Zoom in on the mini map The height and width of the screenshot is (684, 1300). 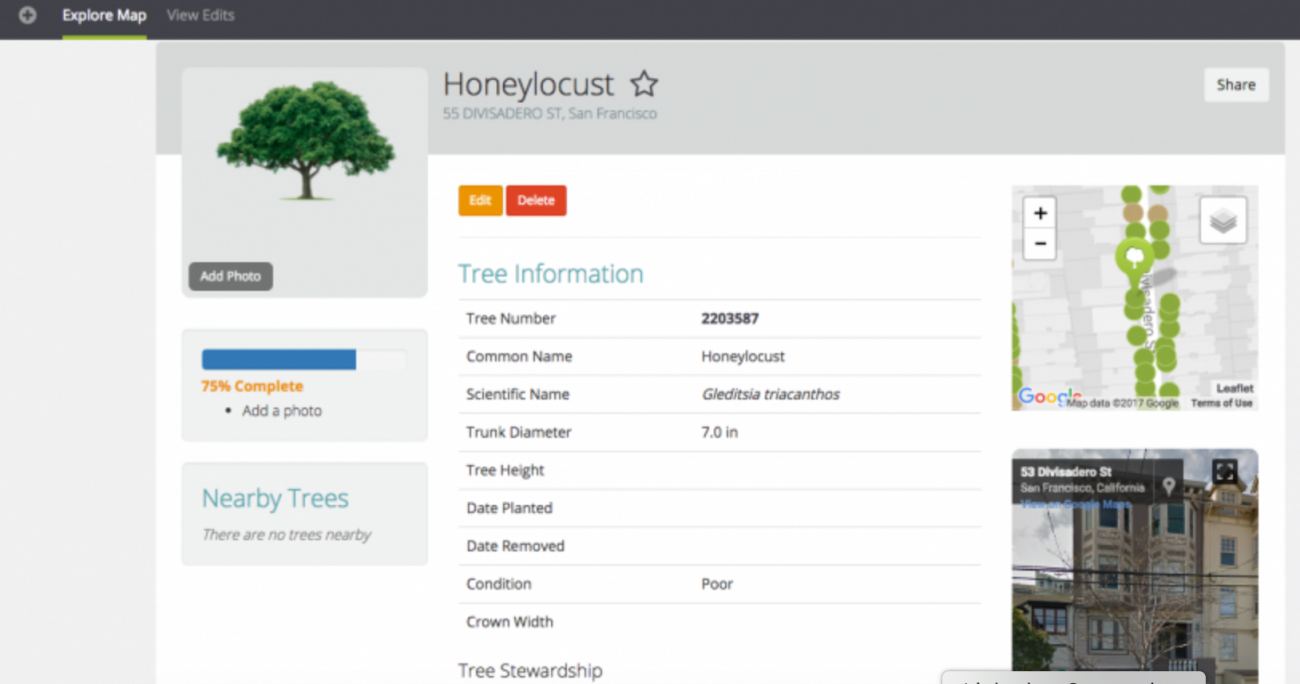(1040, 213)
